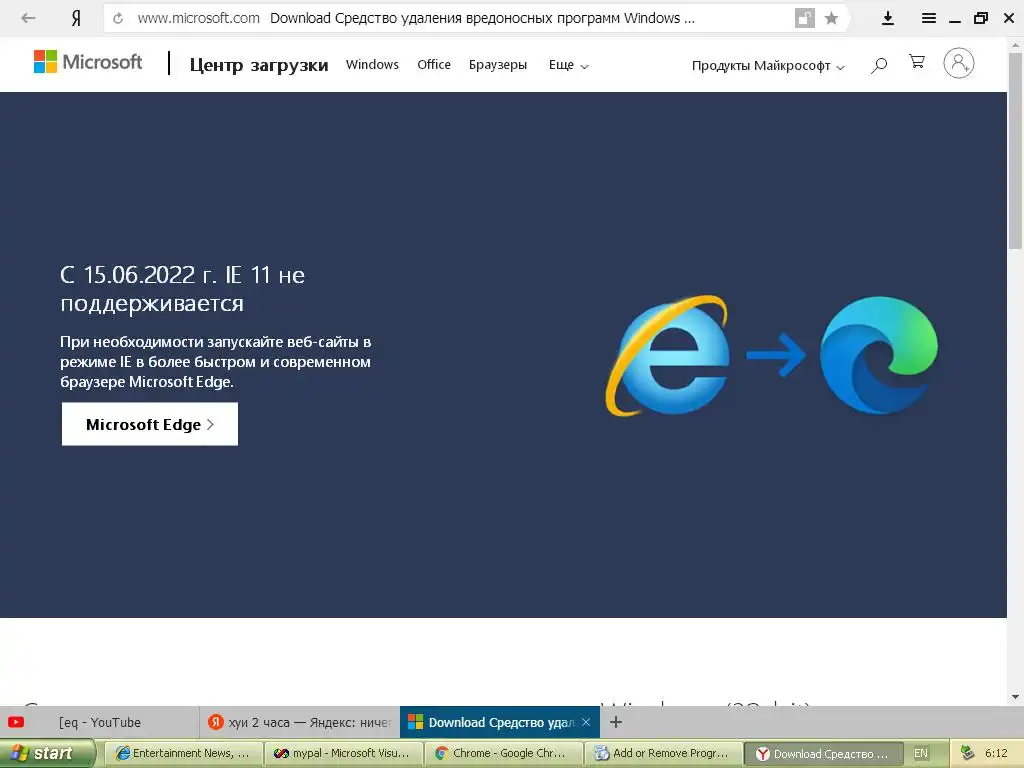Screen dimensions: 1024x768
Task: Open the site search magnifier
Action: pos(879,65)
